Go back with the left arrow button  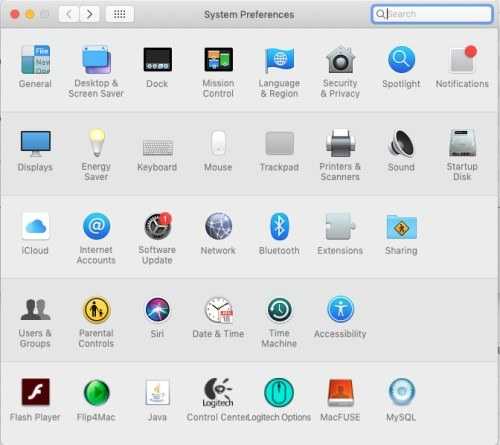[x=69, y=14]
